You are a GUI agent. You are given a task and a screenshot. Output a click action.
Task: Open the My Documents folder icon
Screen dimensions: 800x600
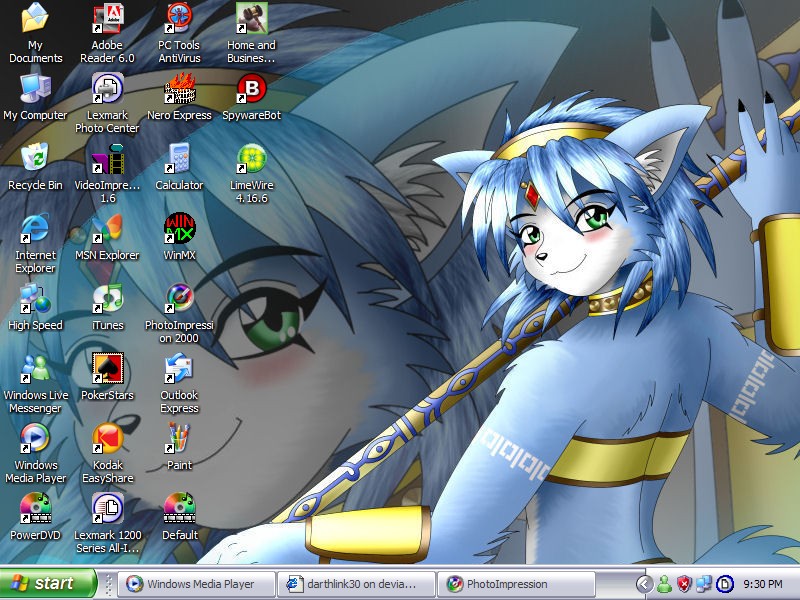point(35,18)
